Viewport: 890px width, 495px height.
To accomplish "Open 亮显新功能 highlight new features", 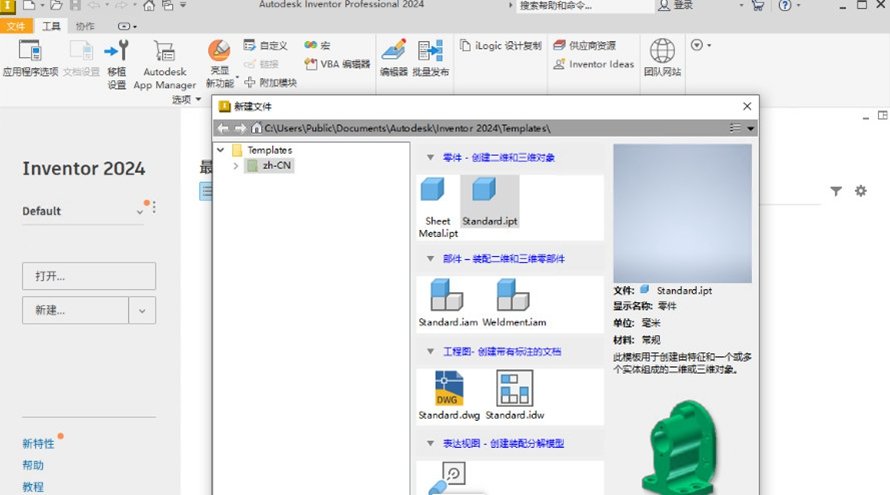I will 220,64.
